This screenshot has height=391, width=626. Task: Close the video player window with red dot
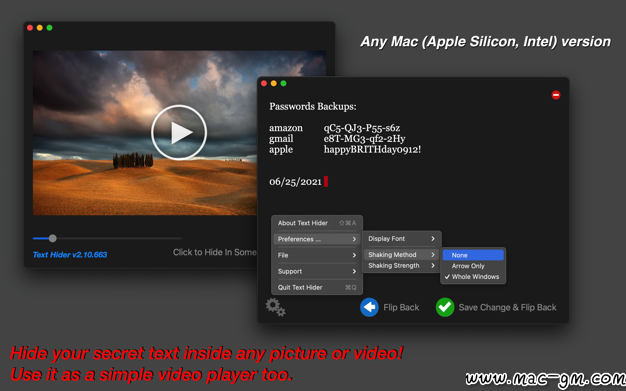point(30,28)
